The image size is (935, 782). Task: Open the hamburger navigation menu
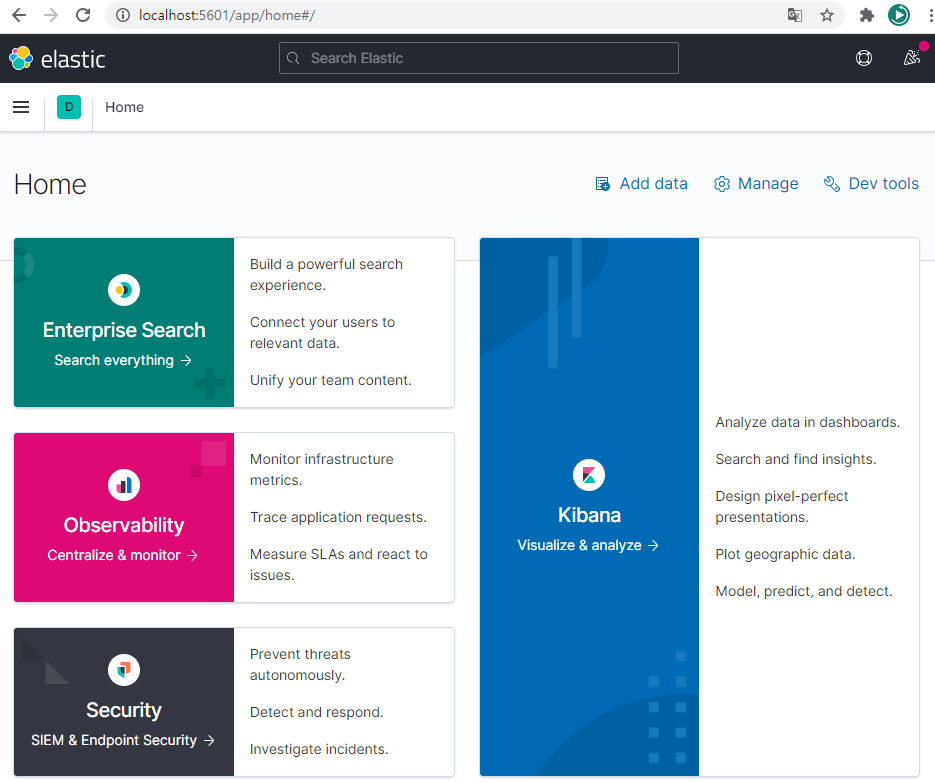click(21, 107)
